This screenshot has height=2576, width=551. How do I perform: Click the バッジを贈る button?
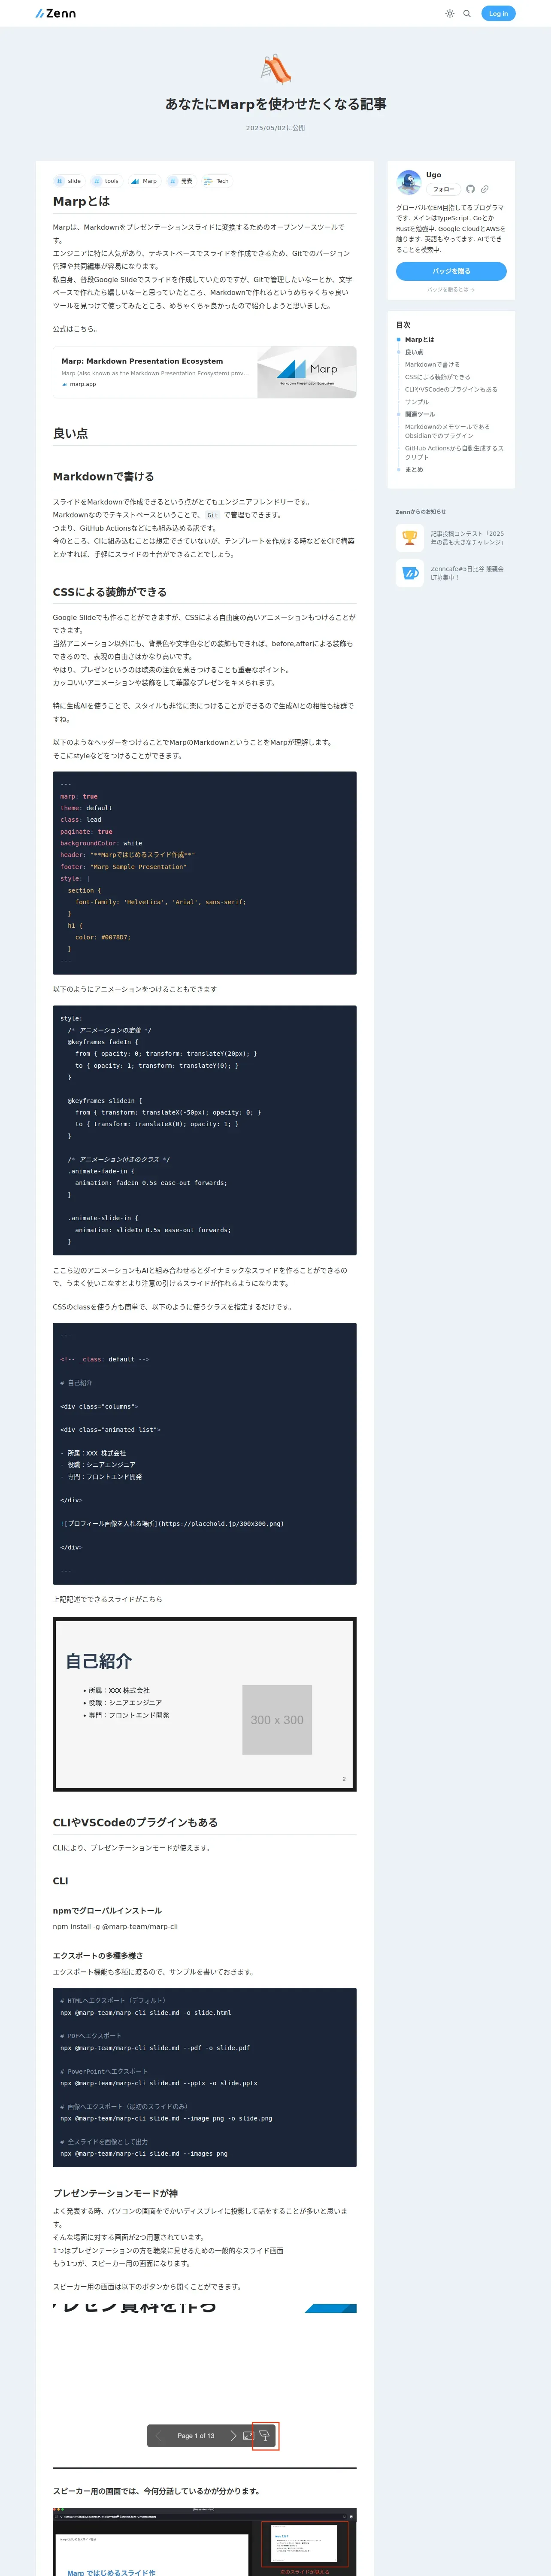pos(451,271)
